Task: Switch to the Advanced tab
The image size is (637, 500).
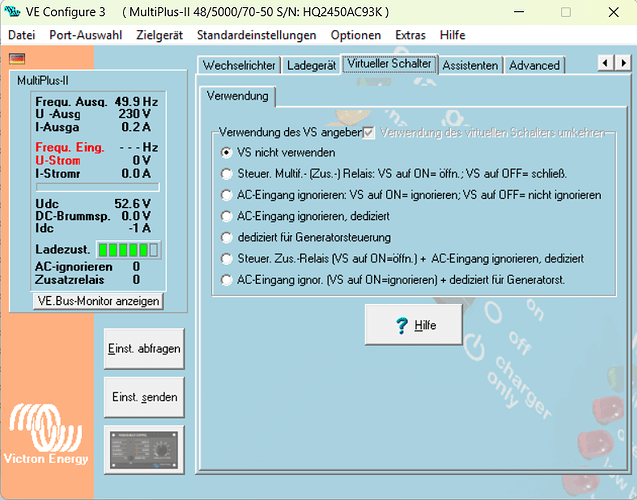Action: coord(535,65)
